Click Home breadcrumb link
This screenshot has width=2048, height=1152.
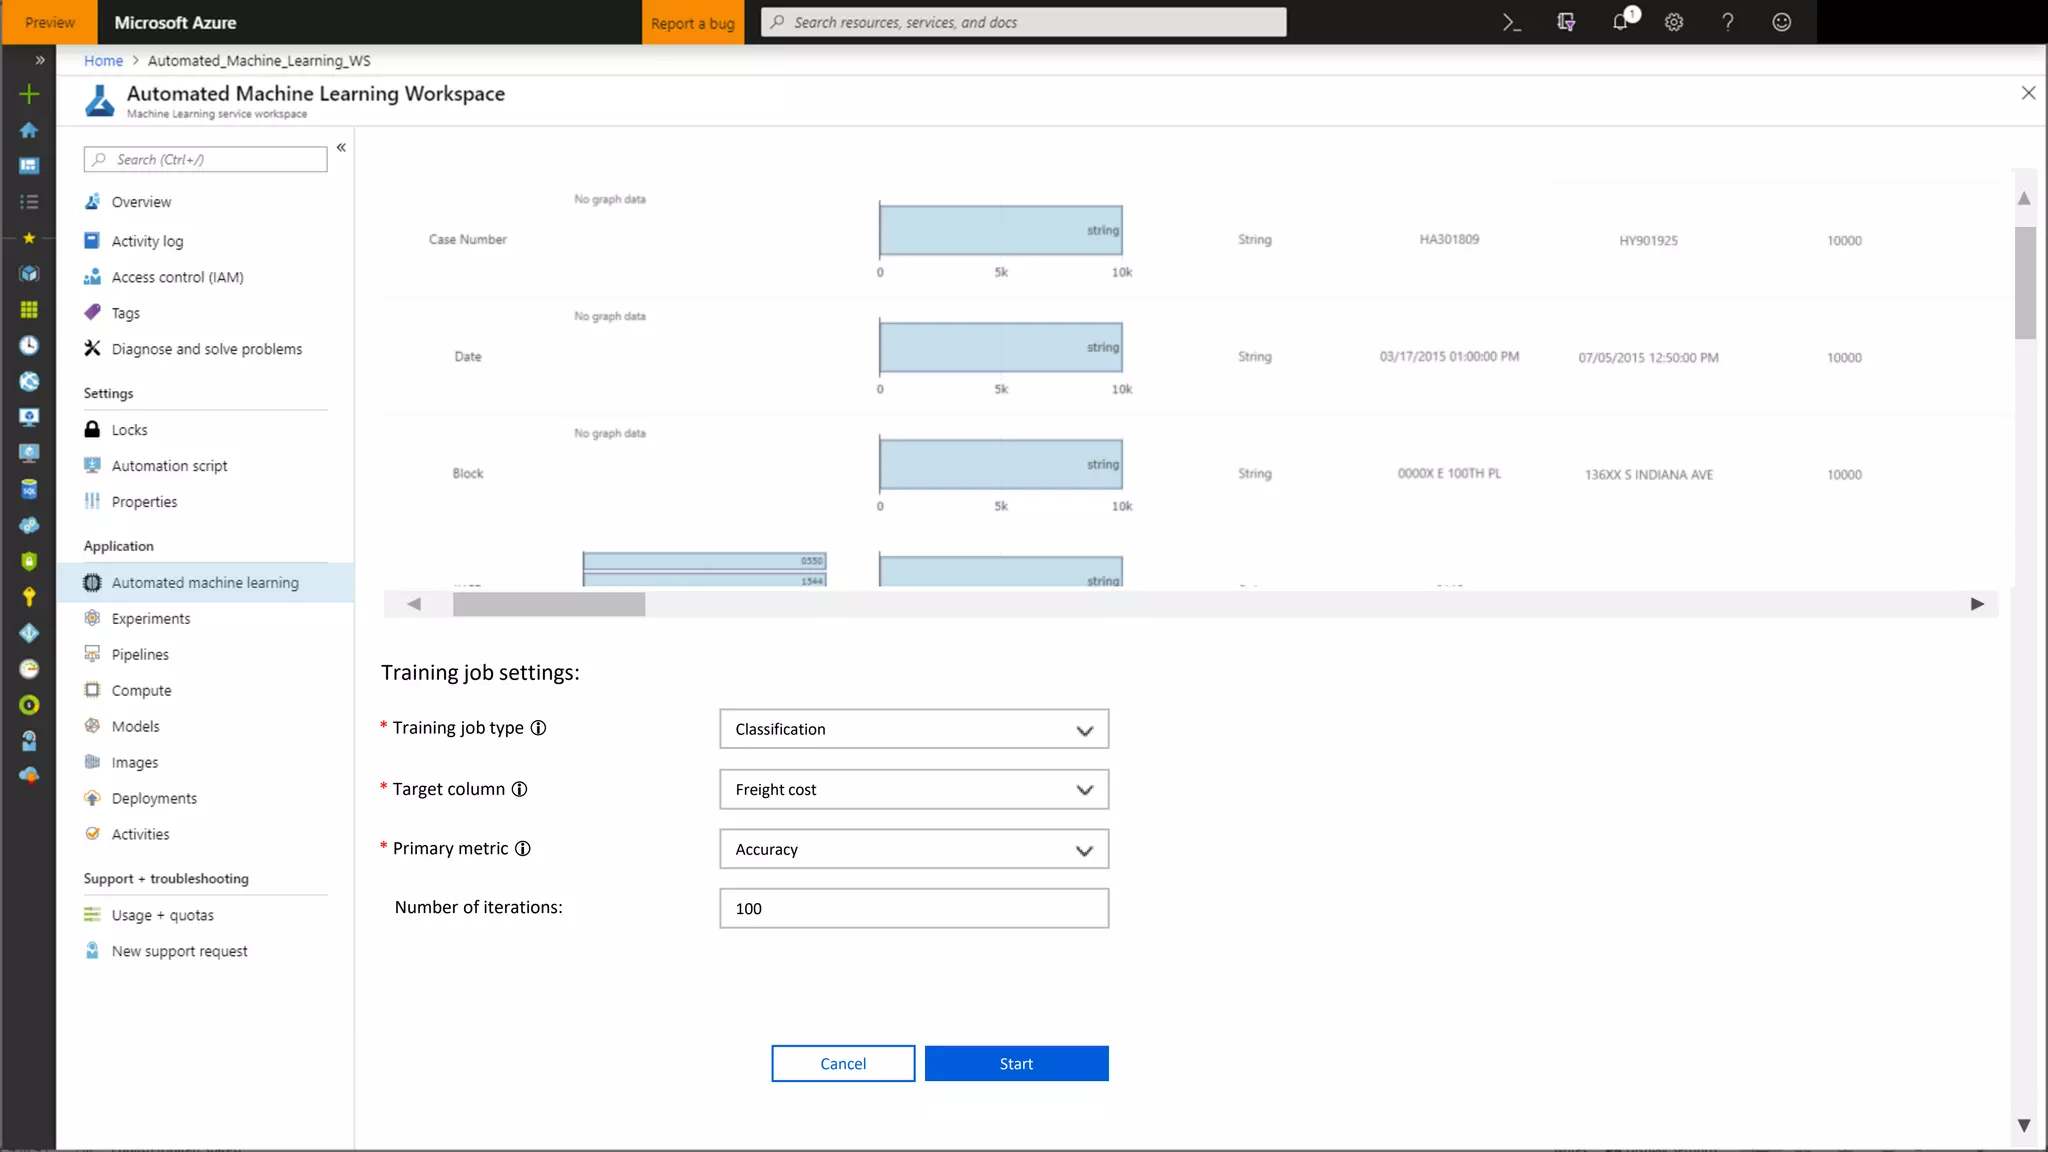coord(103,60)
